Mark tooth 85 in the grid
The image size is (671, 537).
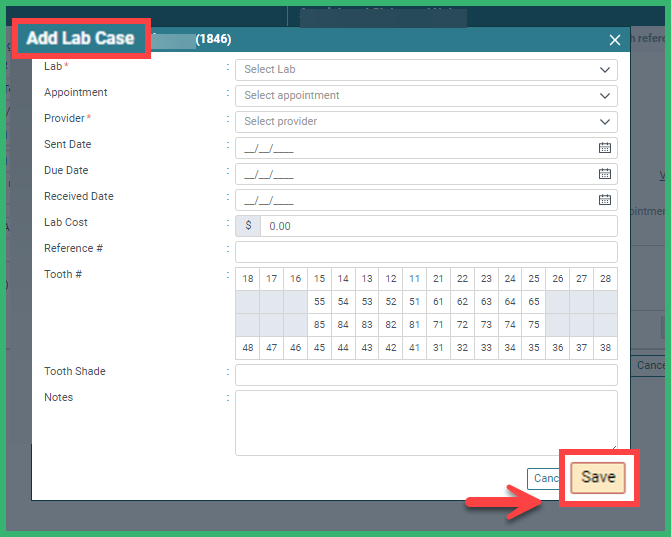pos(319,325)
